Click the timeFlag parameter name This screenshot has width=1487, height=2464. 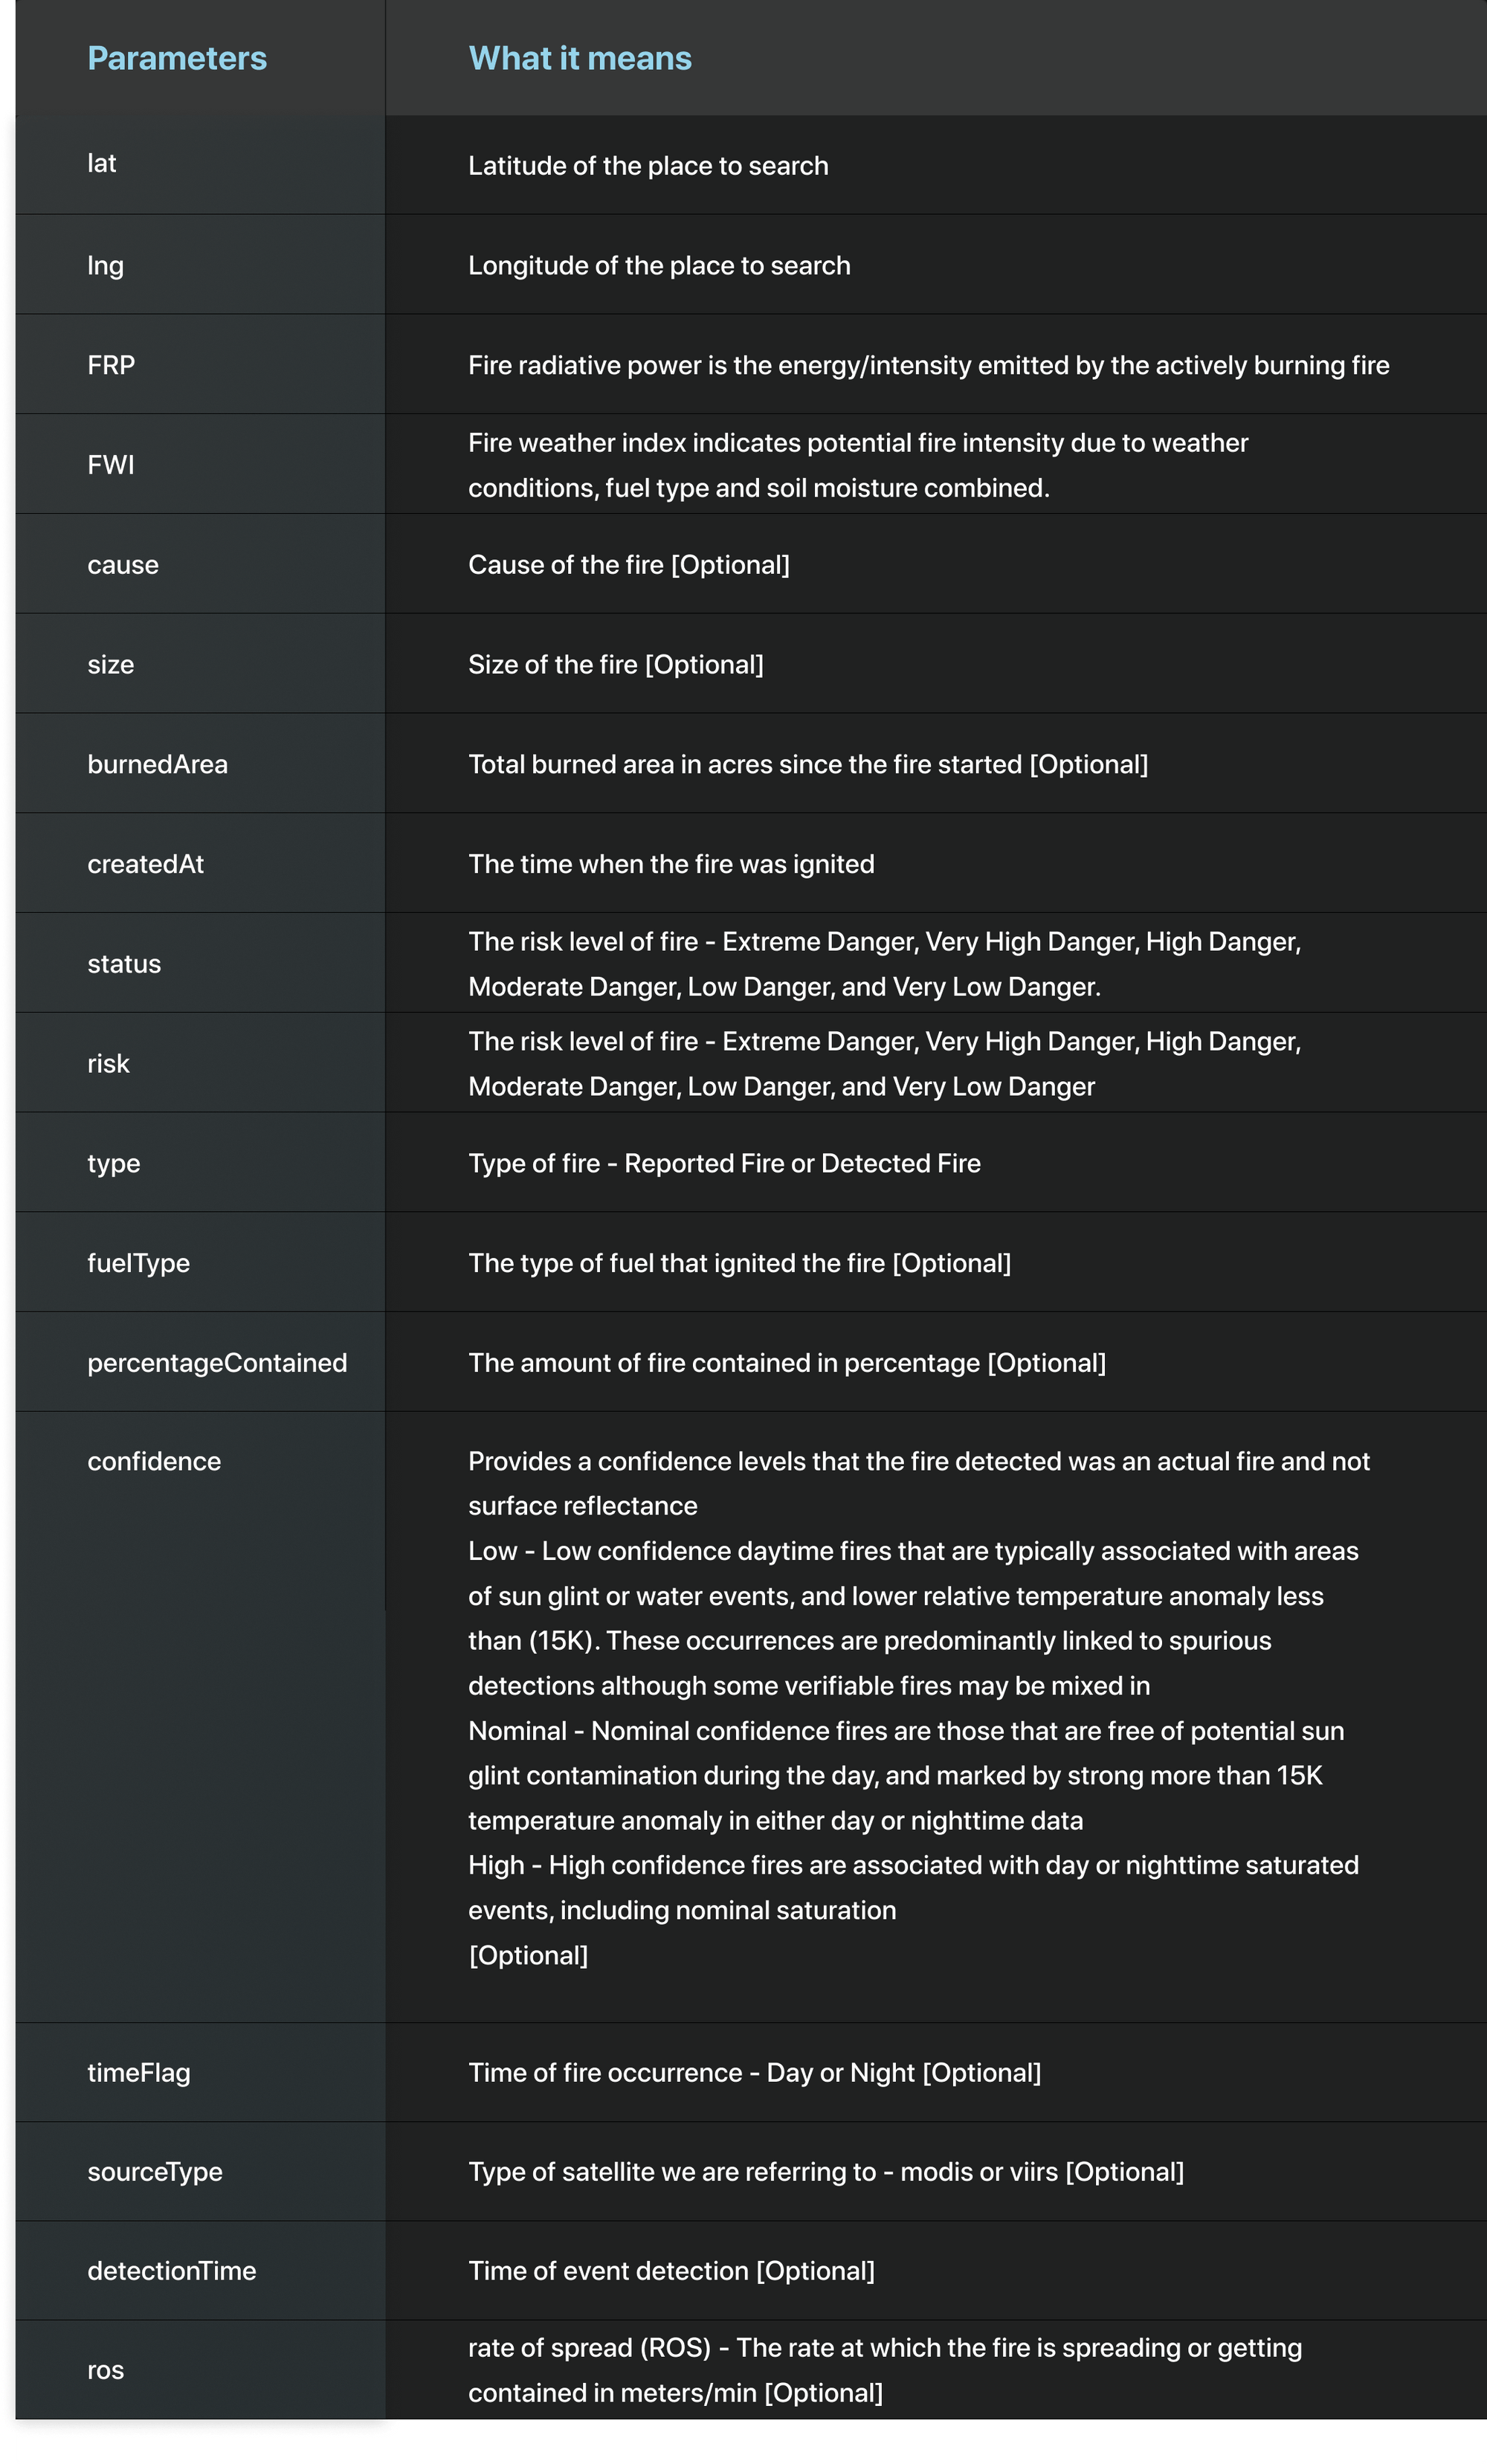139,2072
